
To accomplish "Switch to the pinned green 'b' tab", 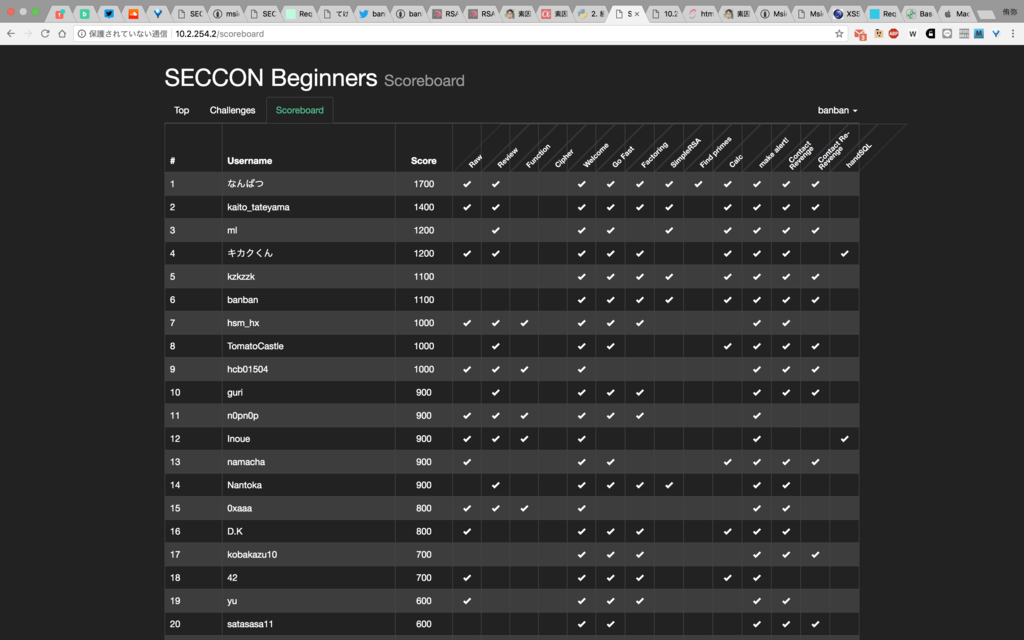I will pos(84,13).
